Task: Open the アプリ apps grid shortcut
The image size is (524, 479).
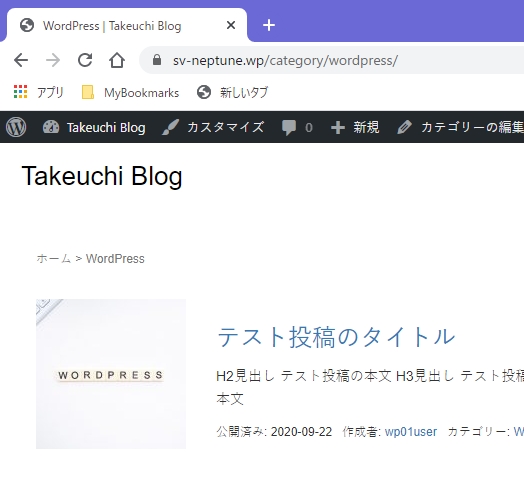Action: [38, 92]
